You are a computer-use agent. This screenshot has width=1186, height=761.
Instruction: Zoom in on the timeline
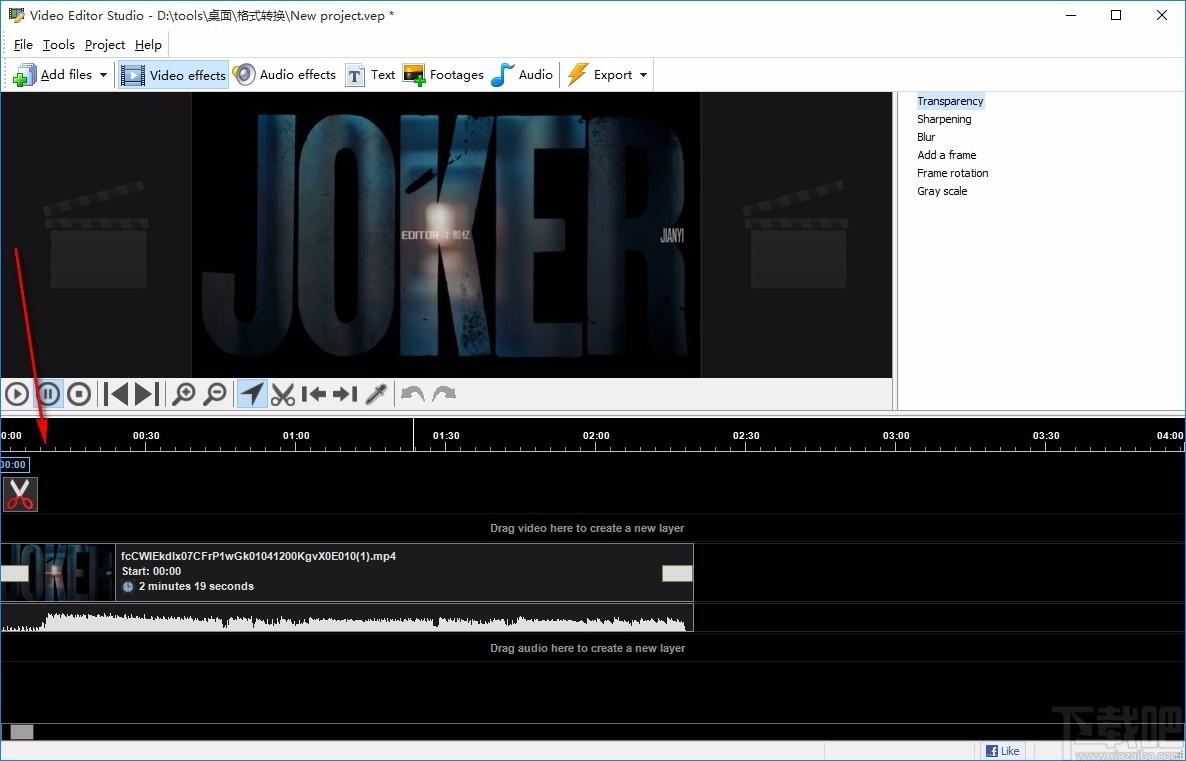(x=183, y=394)
